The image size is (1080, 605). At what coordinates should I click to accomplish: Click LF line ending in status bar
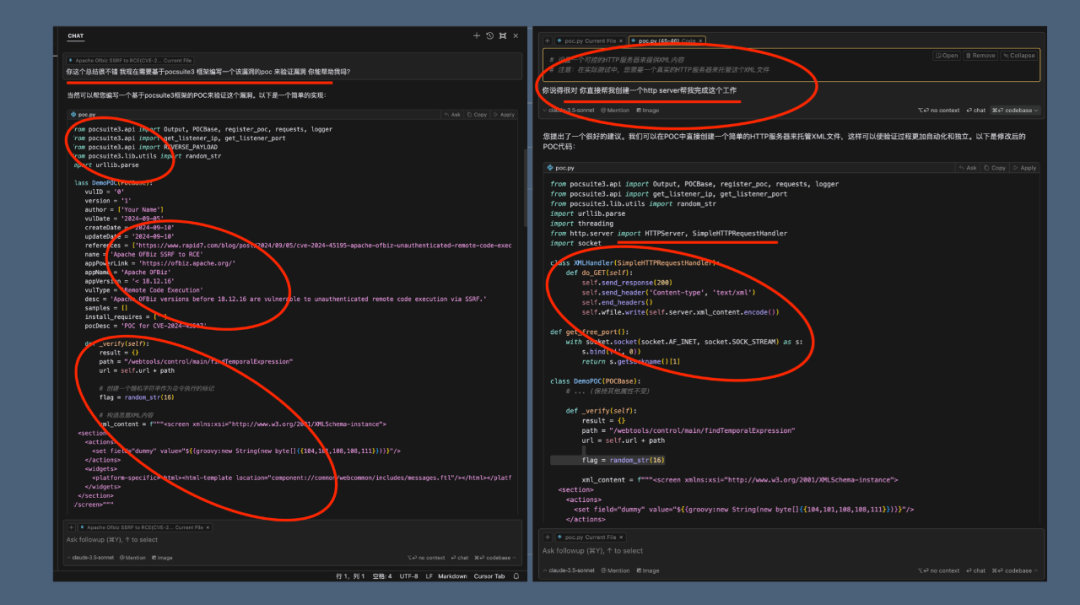click(x=429, y=576)
